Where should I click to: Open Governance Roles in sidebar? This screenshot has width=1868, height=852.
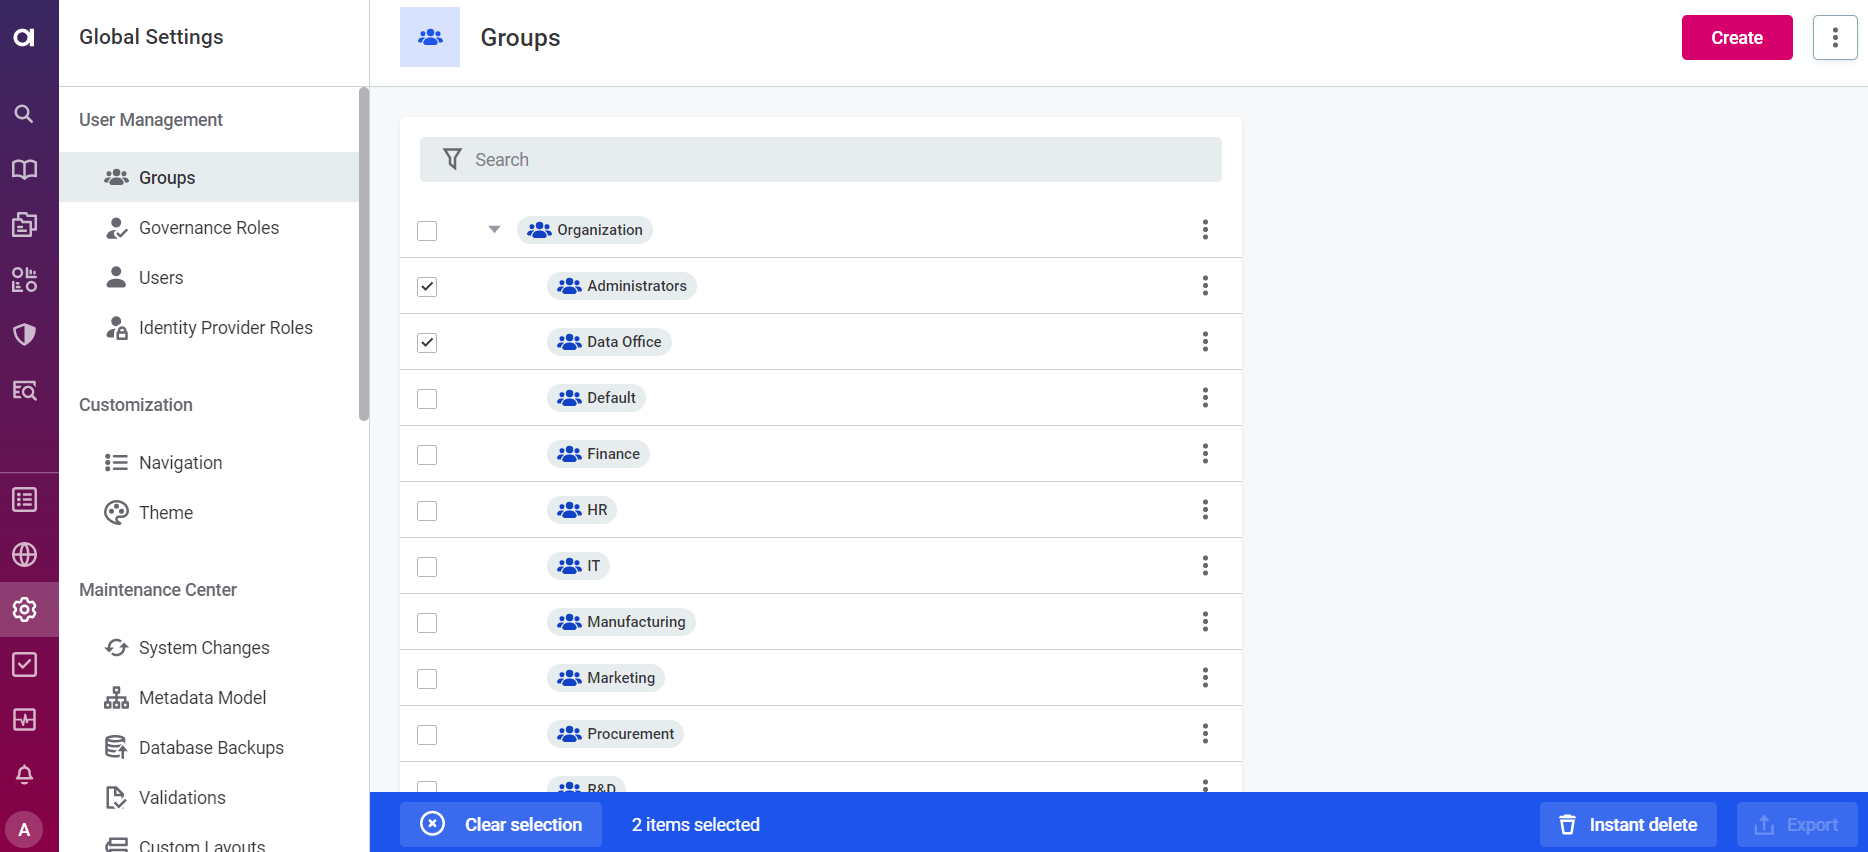tap(208, 228)
